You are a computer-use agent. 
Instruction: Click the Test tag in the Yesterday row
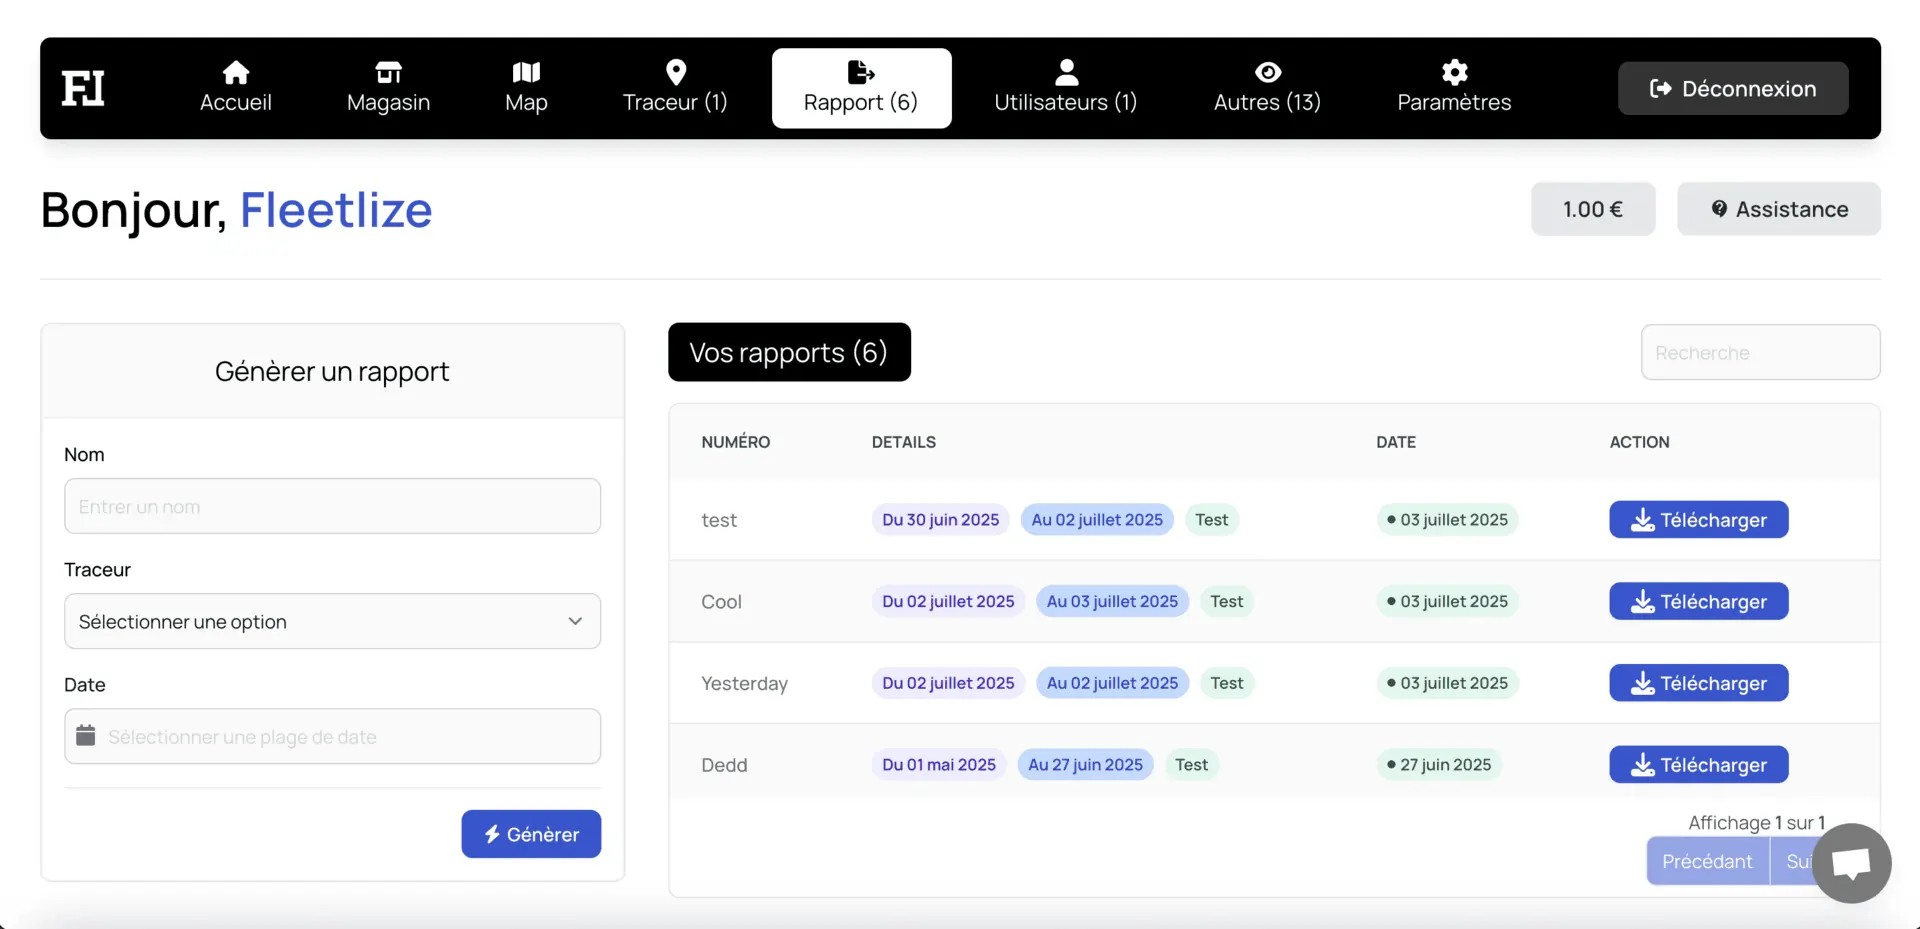tap(1226, 683)
